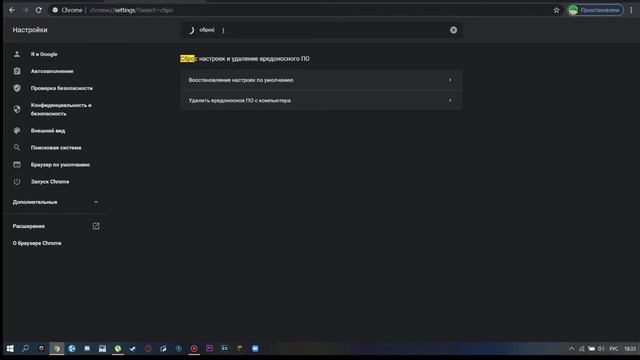Click the Chrome icon in the taskbar
This screenshot has width=640, height=360.
pyautogui.click(x=57, y=348)
